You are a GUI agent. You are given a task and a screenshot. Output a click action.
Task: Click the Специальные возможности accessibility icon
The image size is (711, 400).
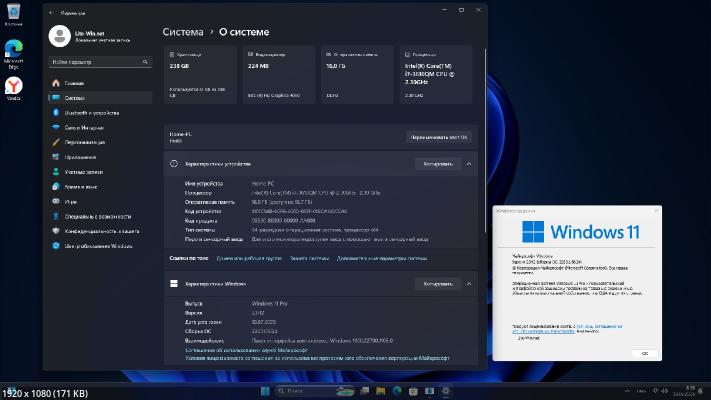click(x=56, y=216)
